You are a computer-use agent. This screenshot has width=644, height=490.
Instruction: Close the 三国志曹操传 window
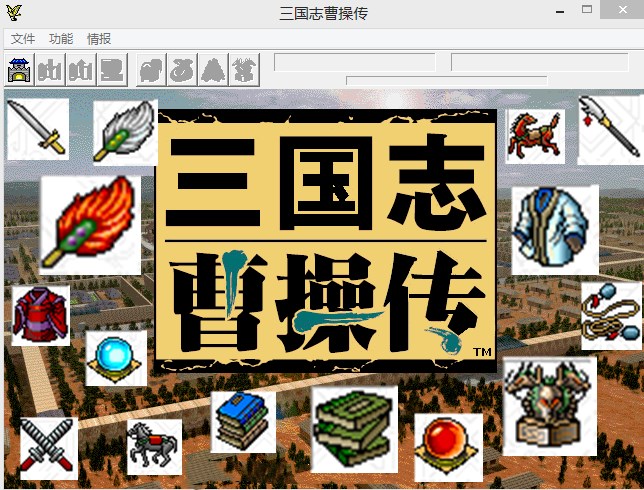[x=622, y=9]
